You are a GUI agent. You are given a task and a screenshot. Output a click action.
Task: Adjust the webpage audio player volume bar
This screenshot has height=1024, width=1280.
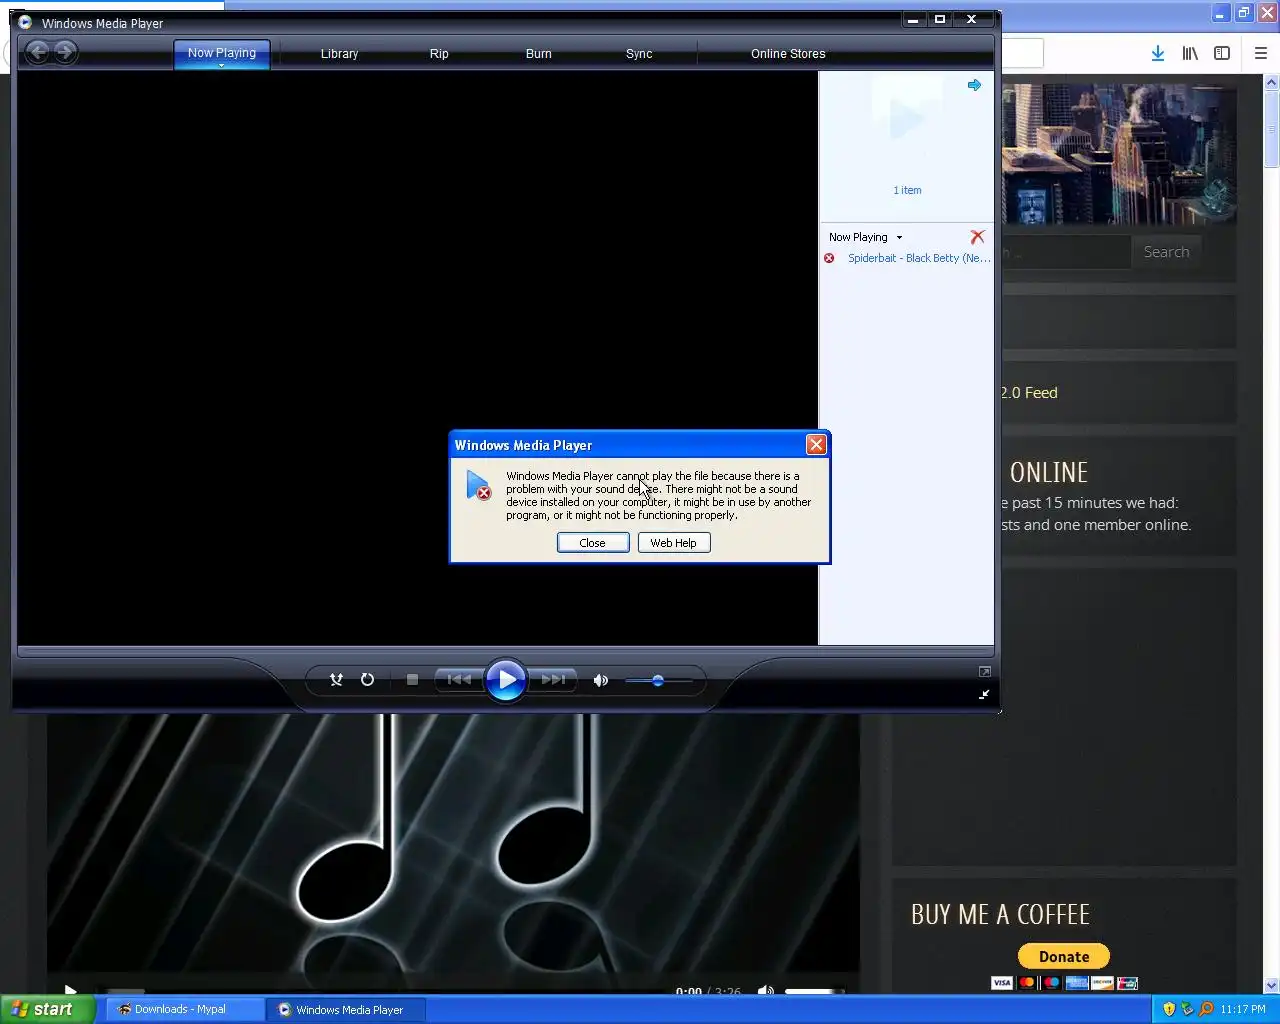point(815,991)
